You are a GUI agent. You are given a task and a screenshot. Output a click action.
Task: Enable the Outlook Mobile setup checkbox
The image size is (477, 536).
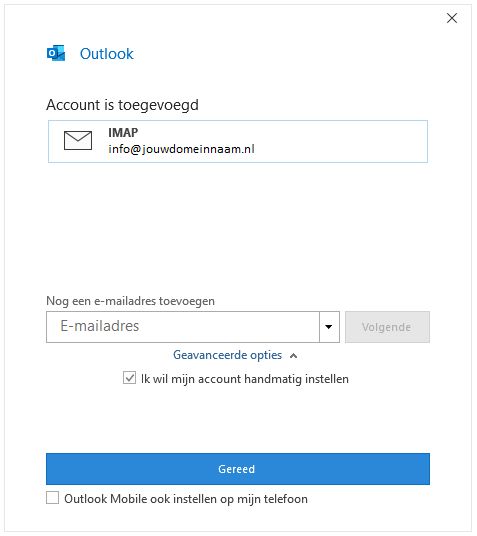point(52,498)
